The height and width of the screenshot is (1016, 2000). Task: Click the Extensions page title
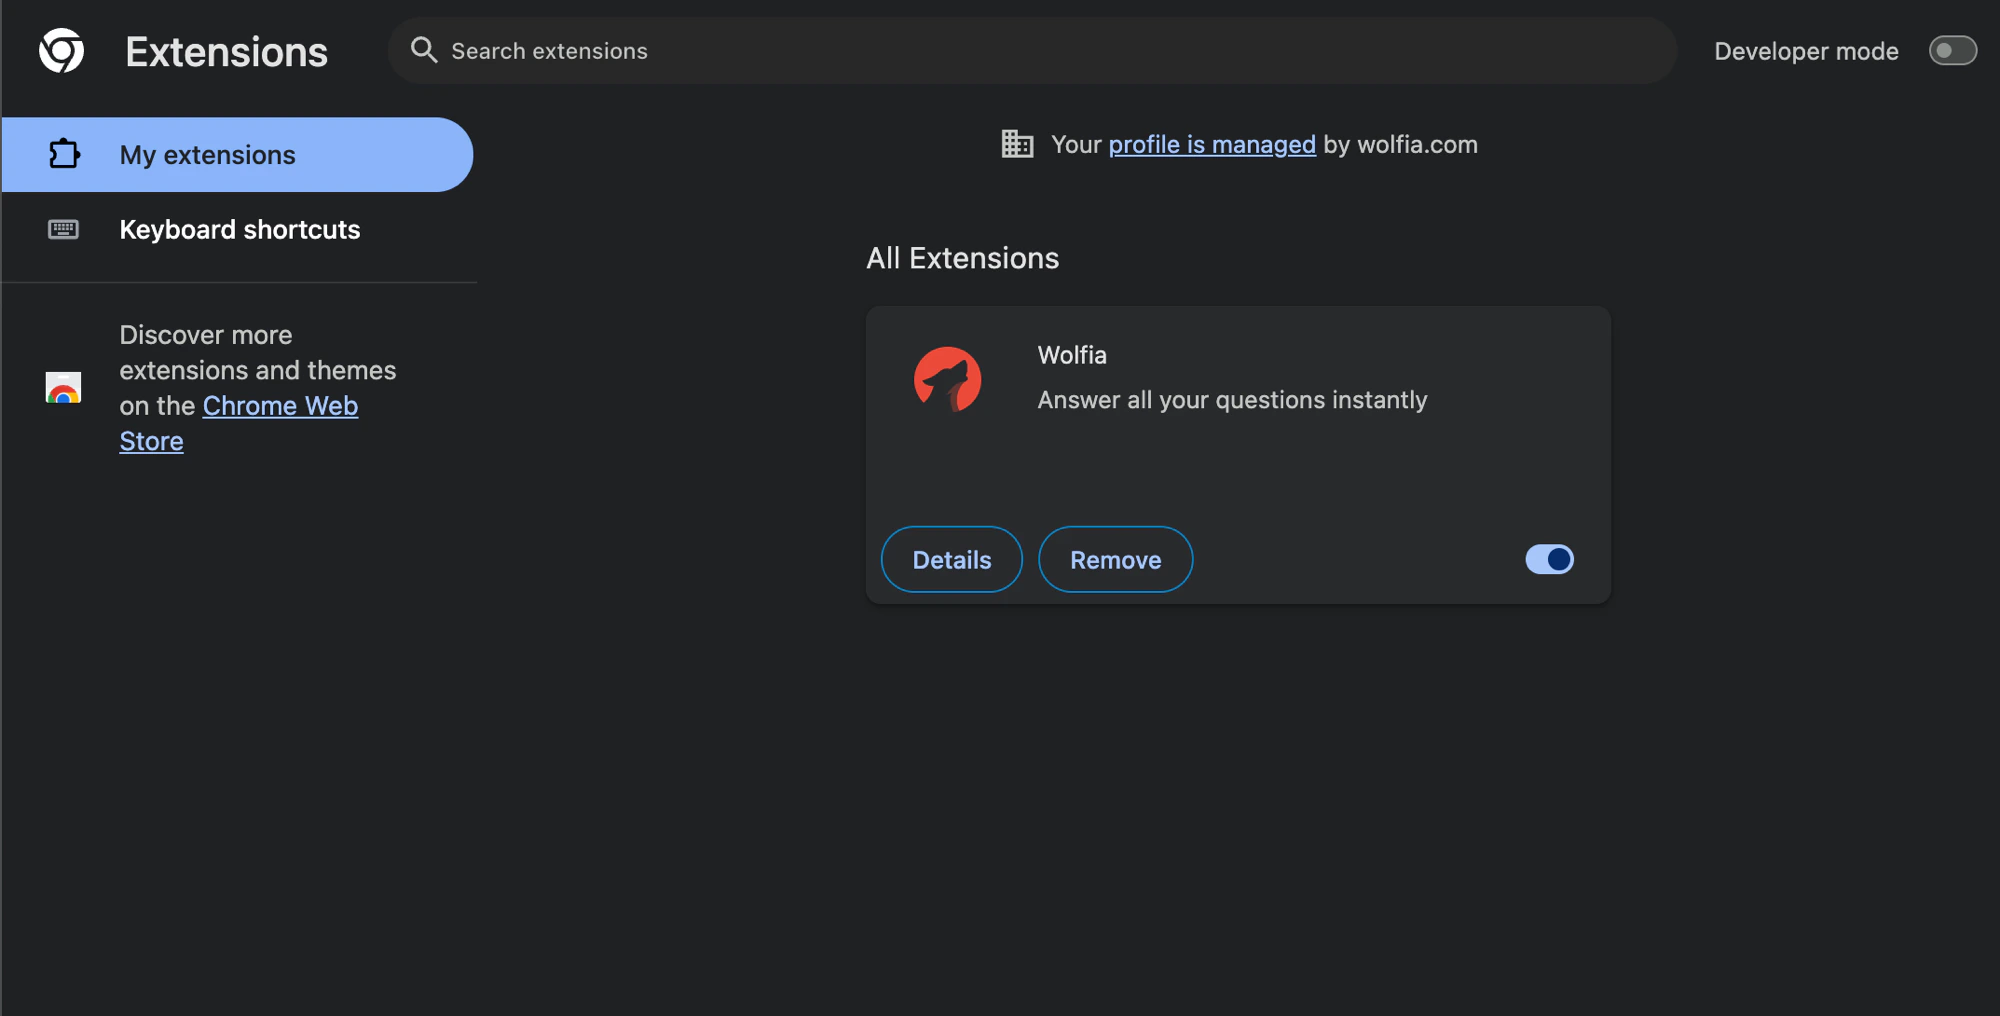pos(226,52)
